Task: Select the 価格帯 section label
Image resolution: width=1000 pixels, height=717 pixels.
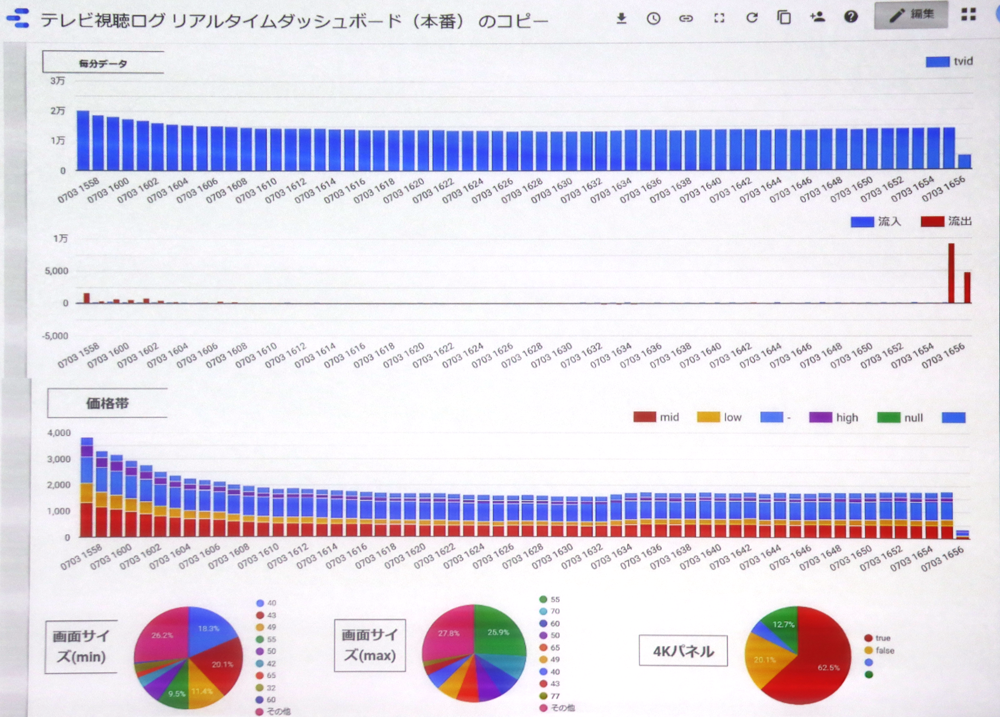Action: [x=104, y=404]
